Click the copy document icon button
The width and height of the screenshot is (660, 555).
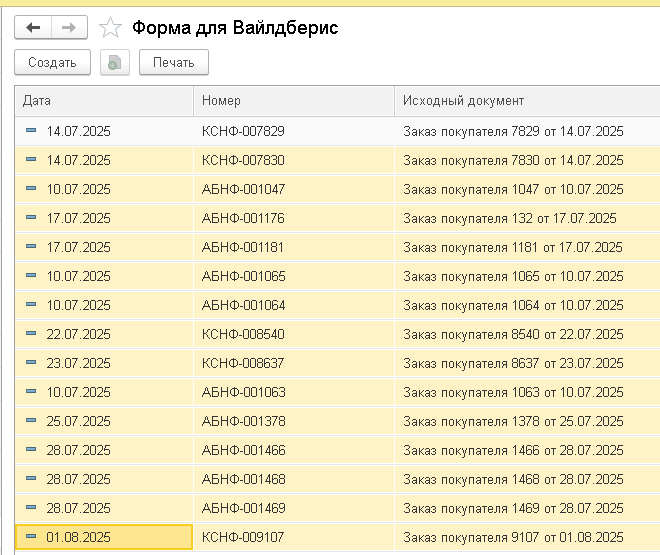point(115,62)
